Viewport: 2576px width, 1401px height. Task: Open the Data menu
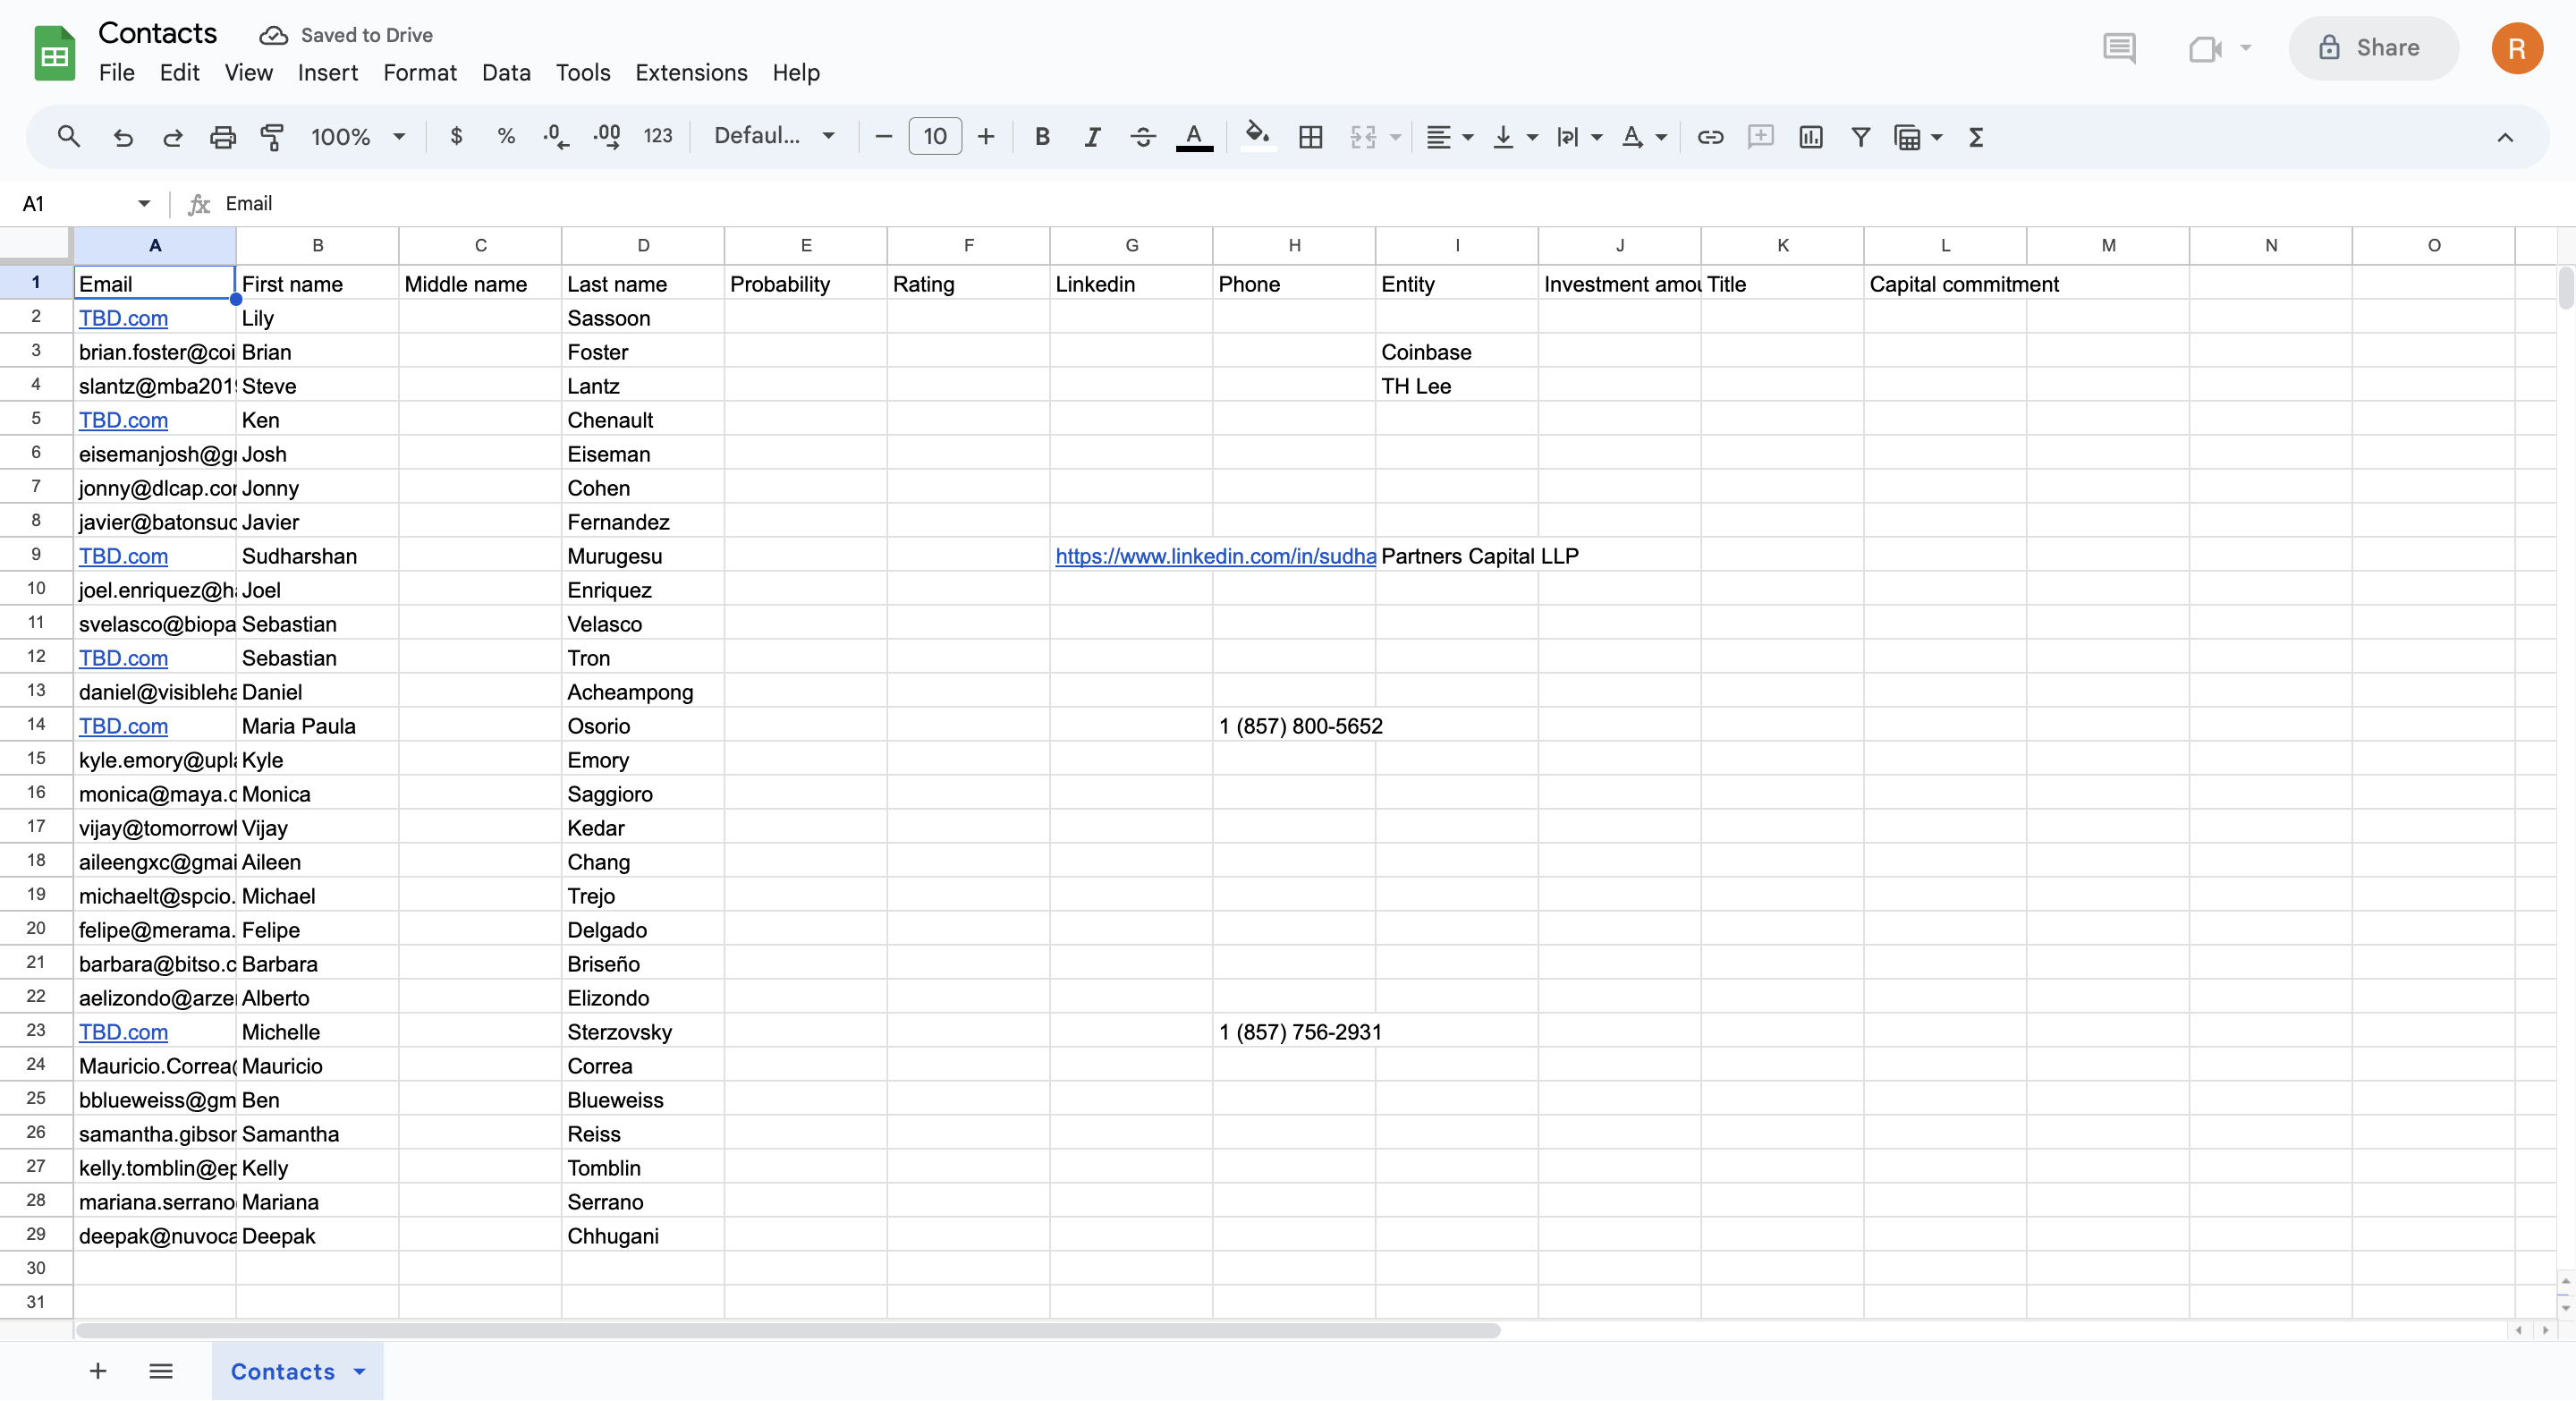[x=506, y=72]
